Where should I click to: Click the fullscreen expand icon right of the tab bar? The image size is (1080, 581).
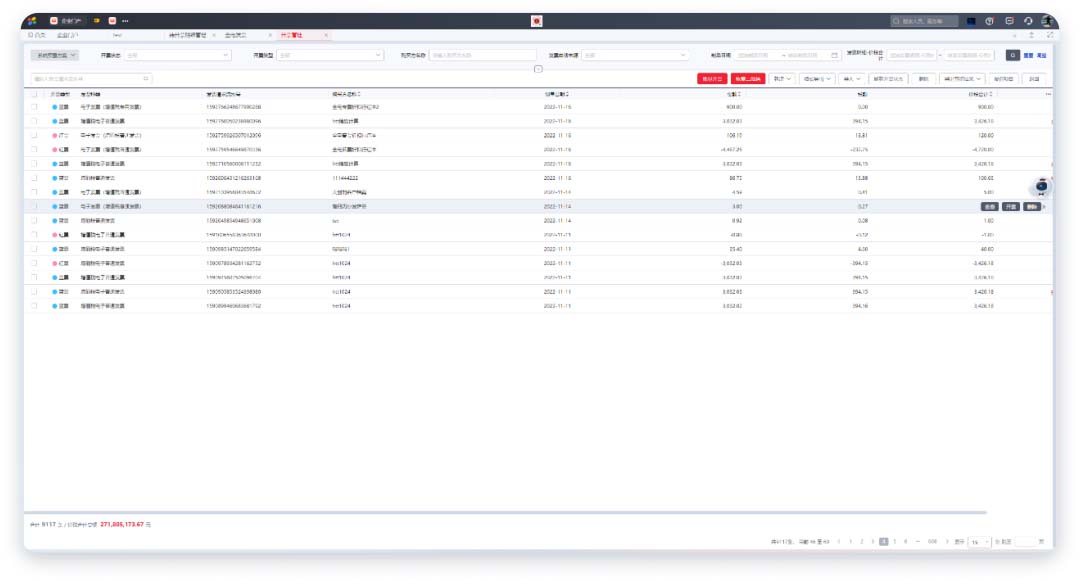tap(1050, 35)
